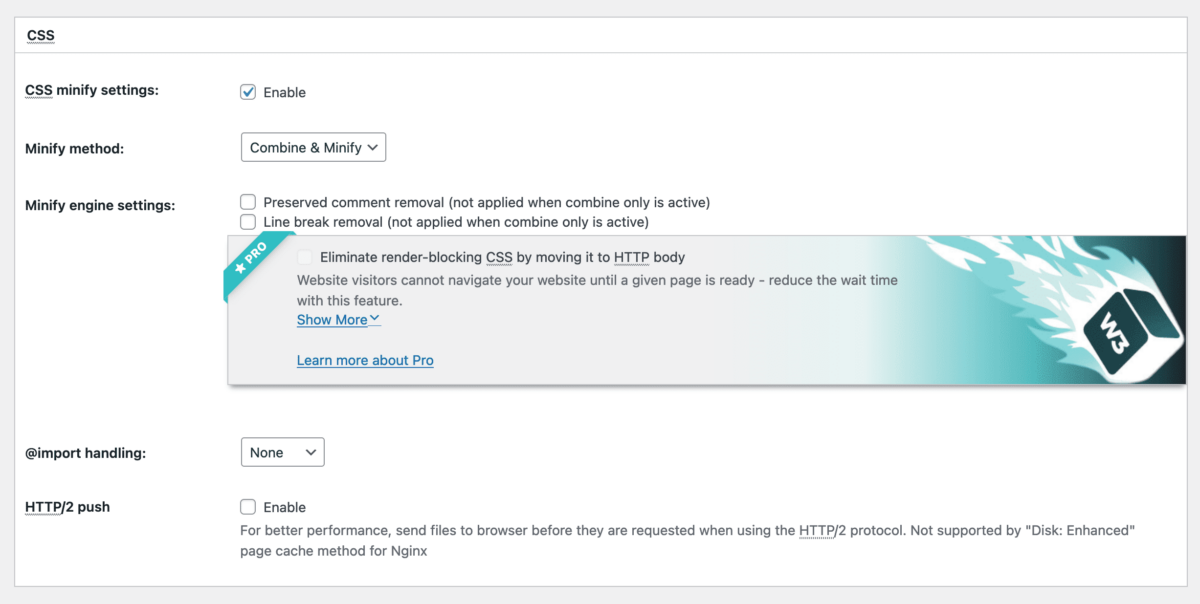Check the Line break removal option
Image resolution: width=1200 pixels, height=604 pixels.
point(247,221)
